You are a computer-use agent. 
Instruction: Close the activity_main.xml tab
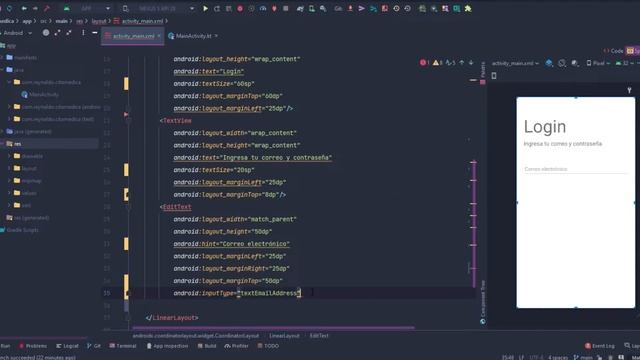159,36
